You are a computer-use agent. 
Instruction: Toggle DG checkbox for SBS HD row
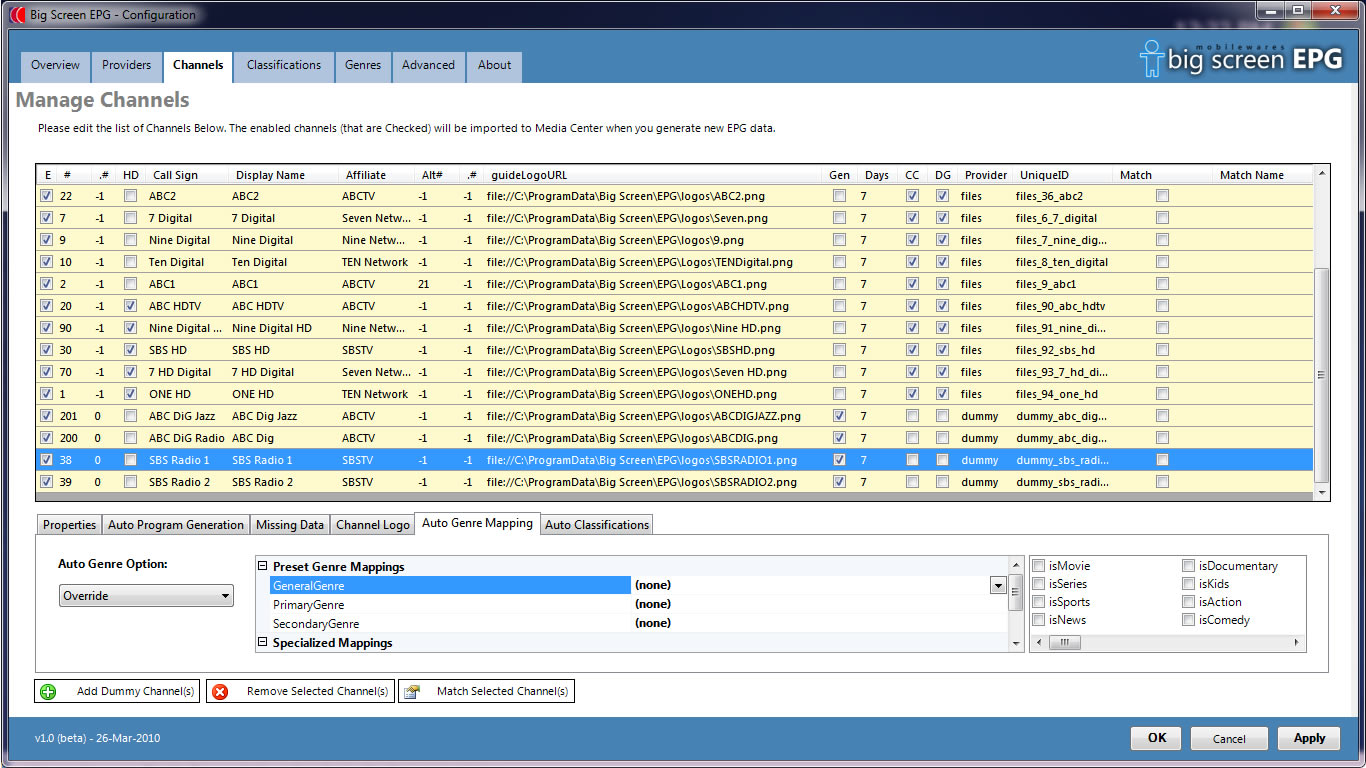pos(942,350)
